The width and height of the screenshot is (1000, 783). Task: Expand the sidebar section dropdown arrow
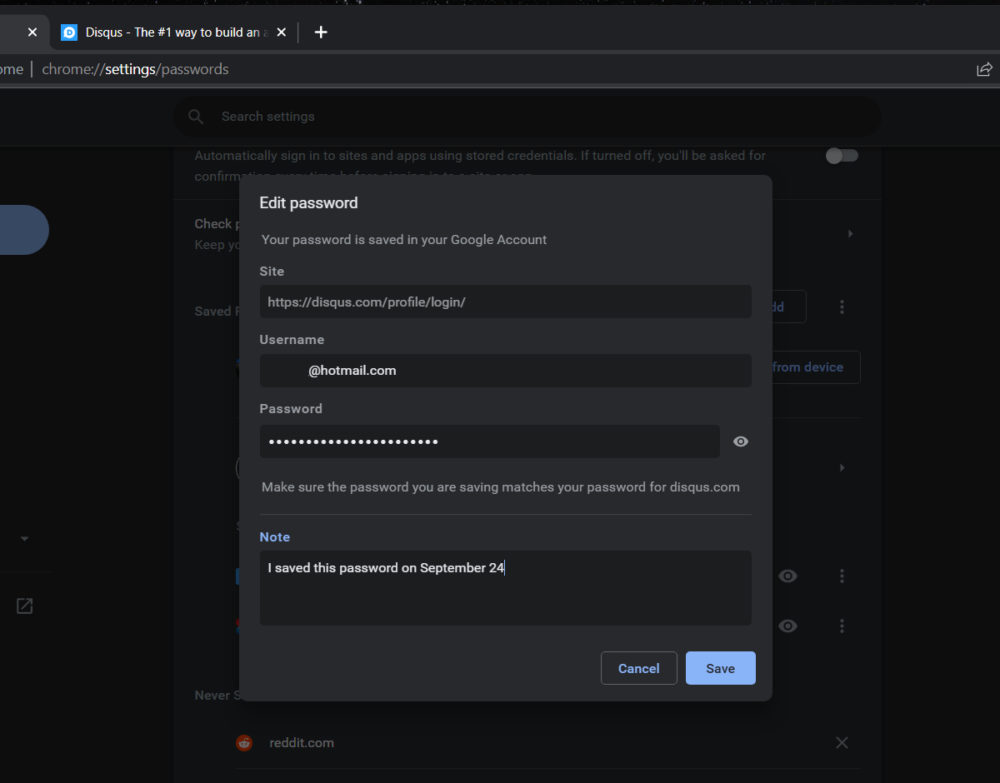[24, 539]
